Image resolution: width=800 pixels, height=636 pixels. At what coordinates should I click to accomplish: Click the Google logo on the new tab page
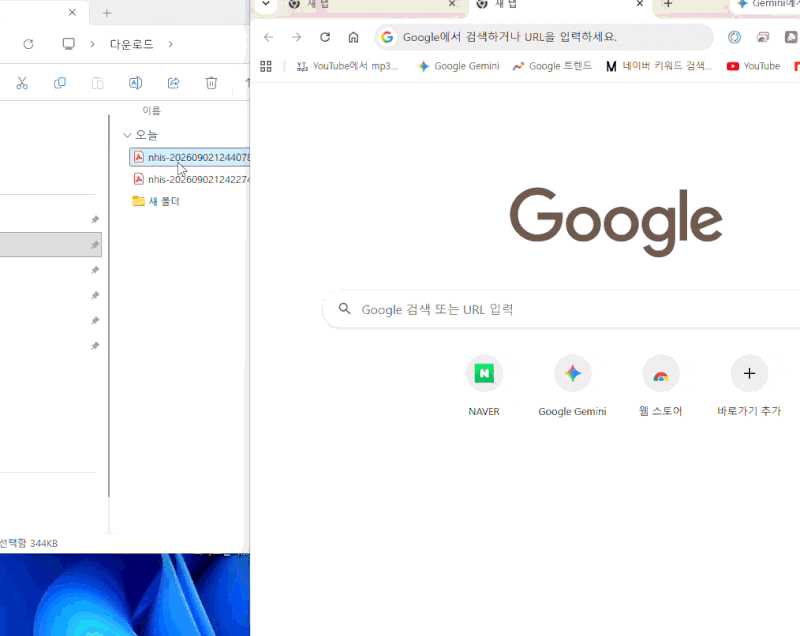click(616, 222)
